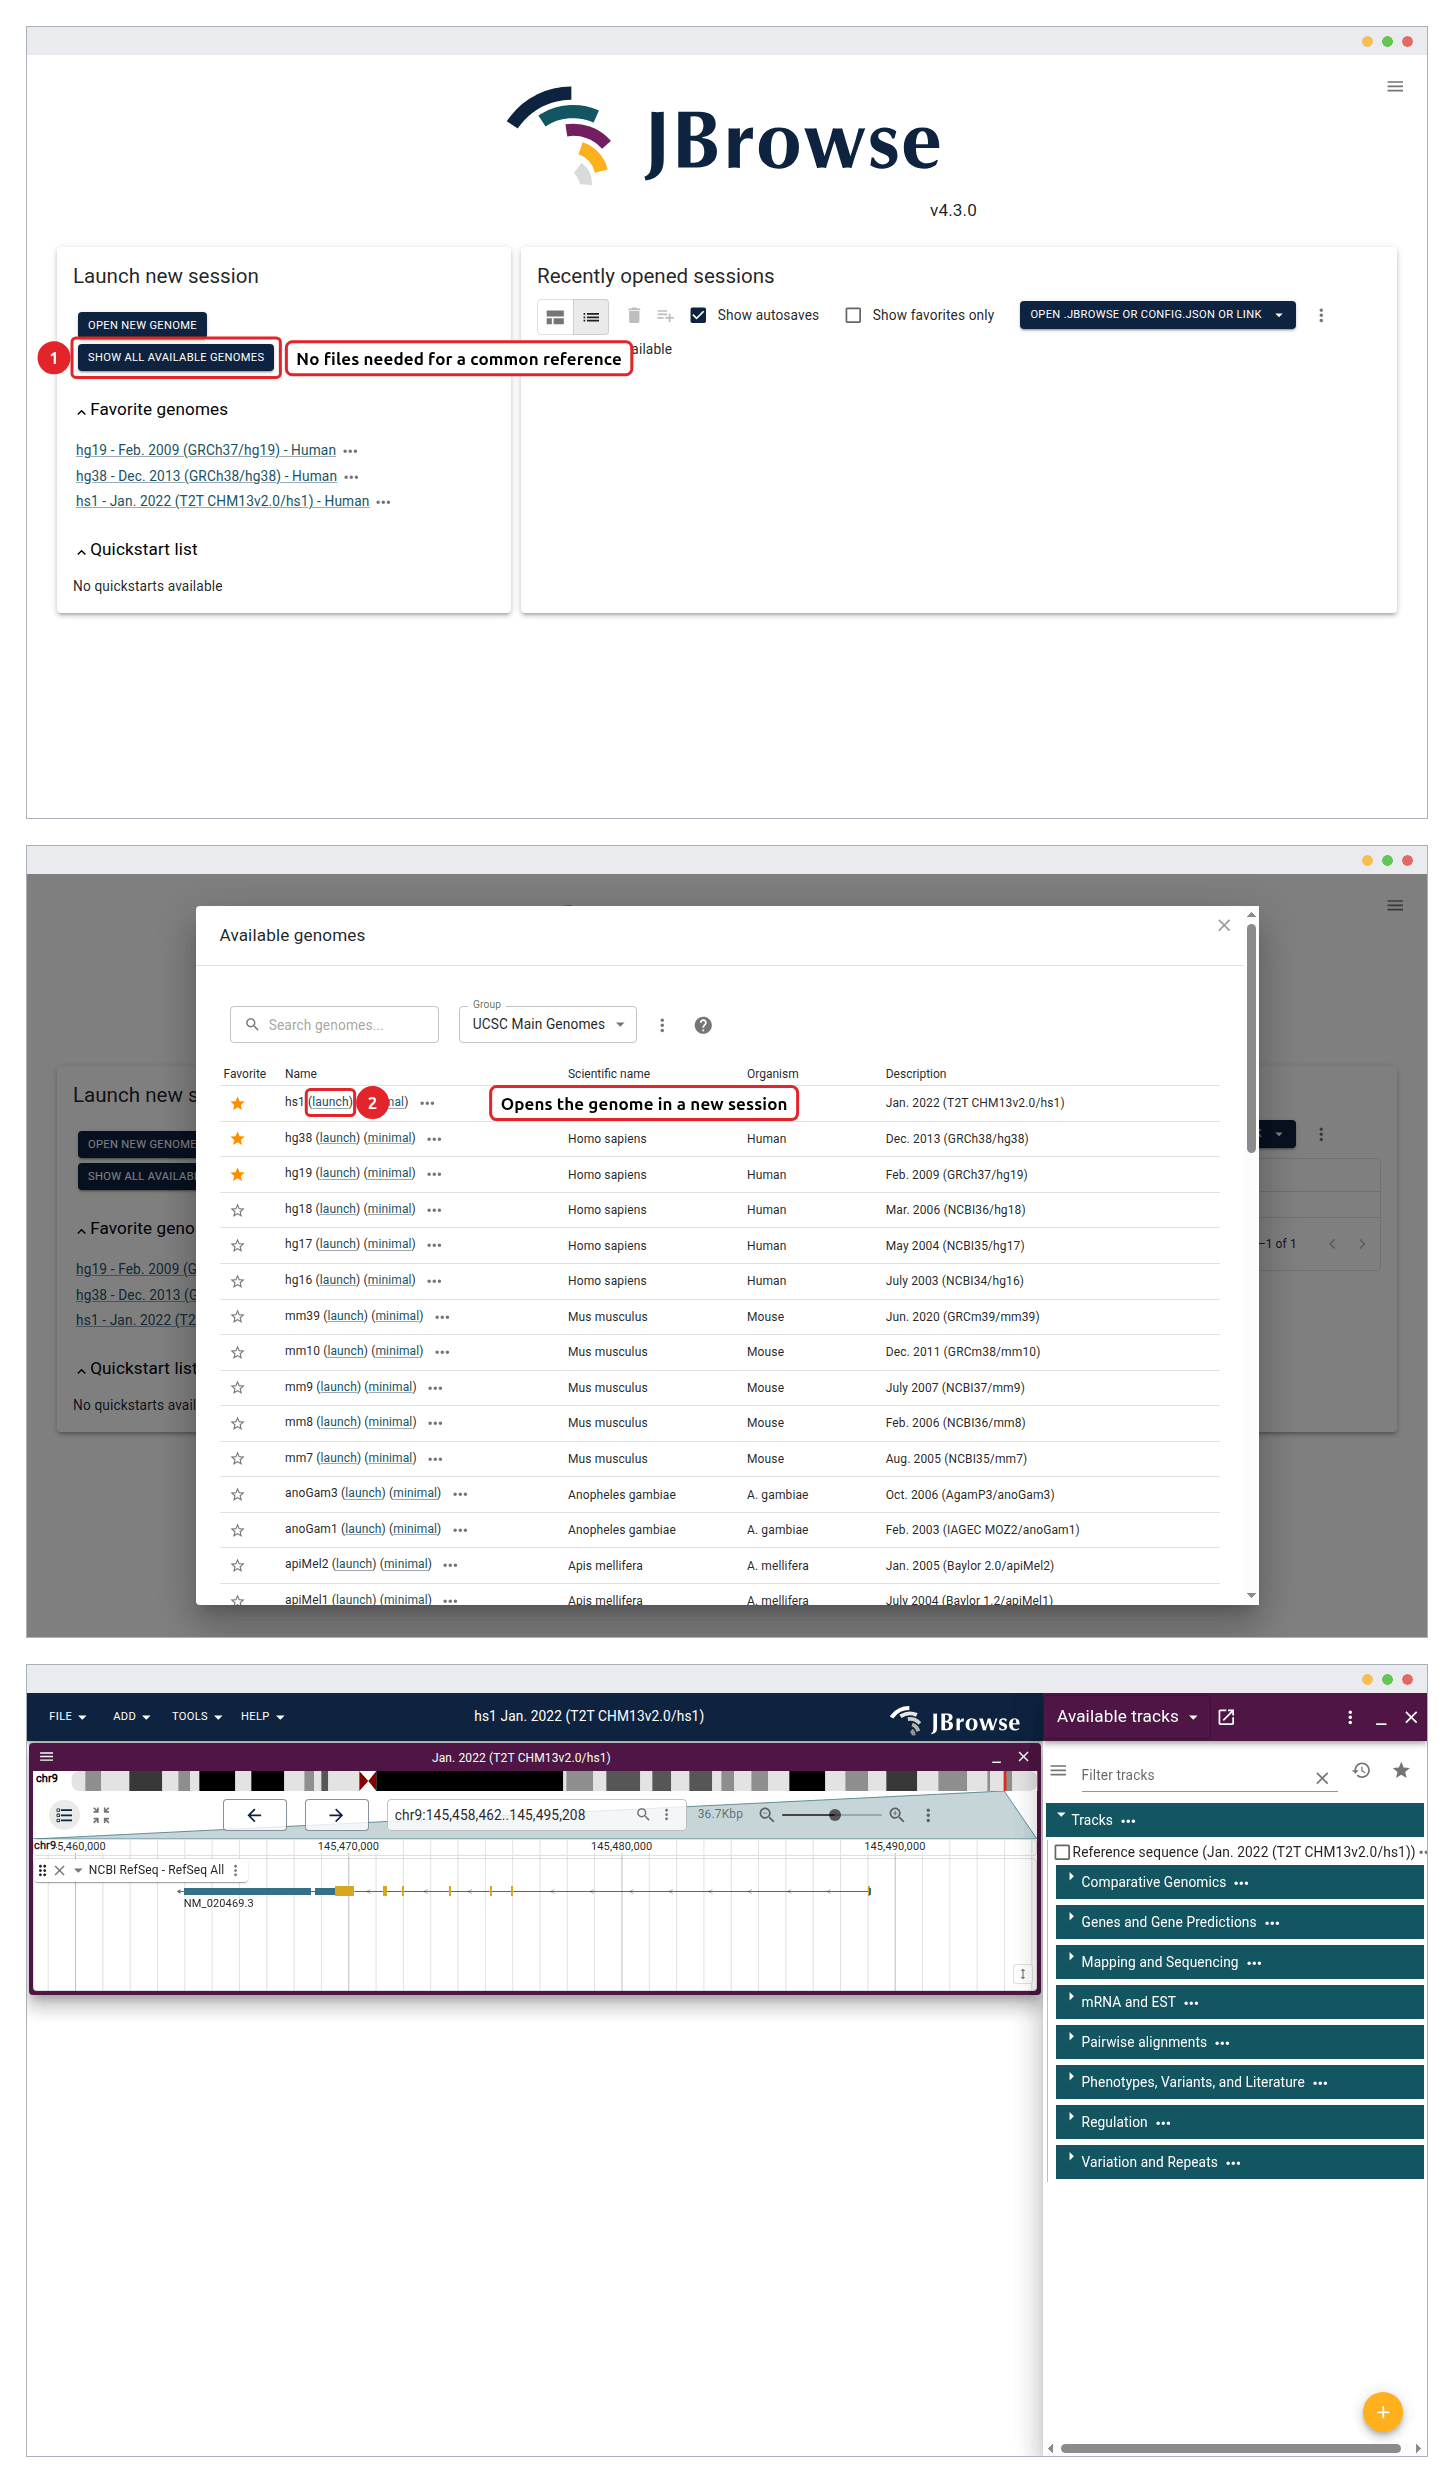Favorite mm10 genome with its star
Screen dimensions: 1454x2483
coord(237,1352)
